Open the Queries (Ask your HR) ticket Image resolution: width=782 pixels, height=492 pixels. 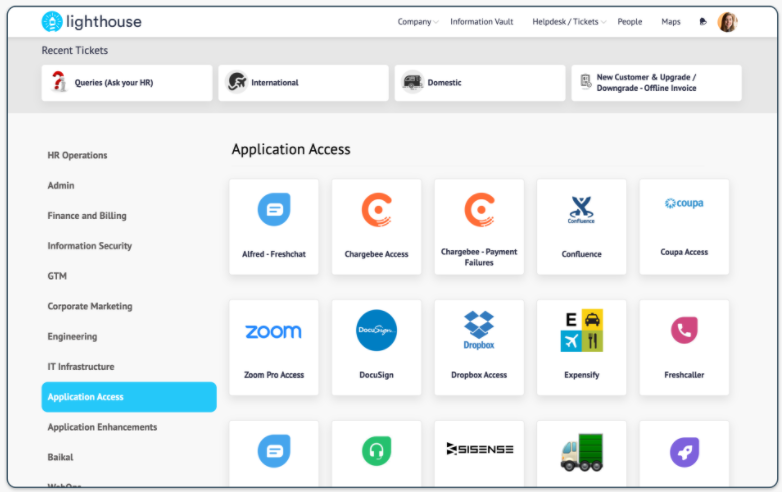[113, 83]
